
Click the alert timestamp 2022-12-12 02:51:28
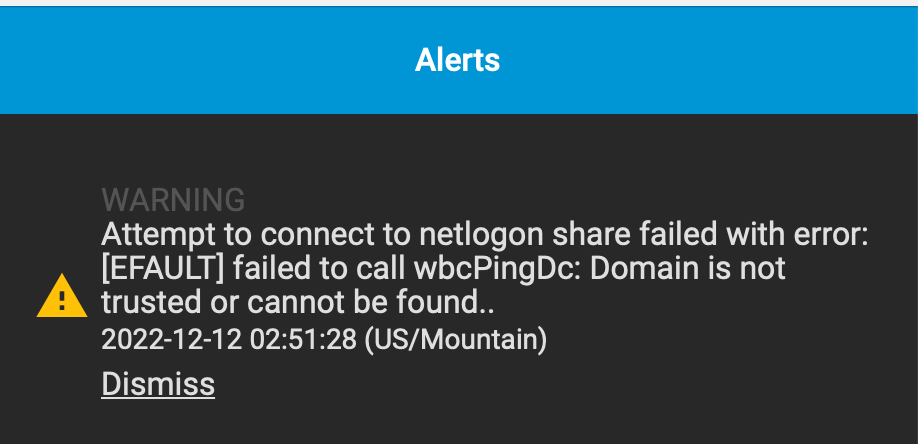click(229, 339)
